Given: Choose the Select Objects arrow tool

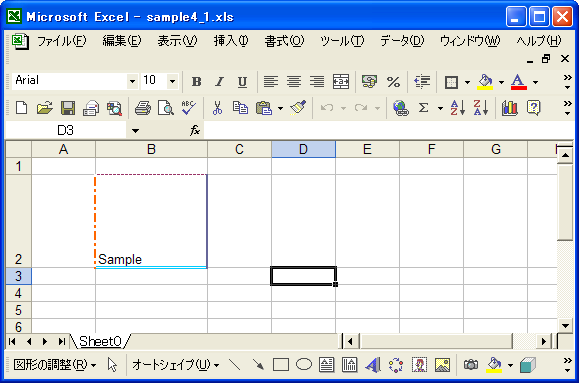Looking at the screenshot, I should 112,365.
